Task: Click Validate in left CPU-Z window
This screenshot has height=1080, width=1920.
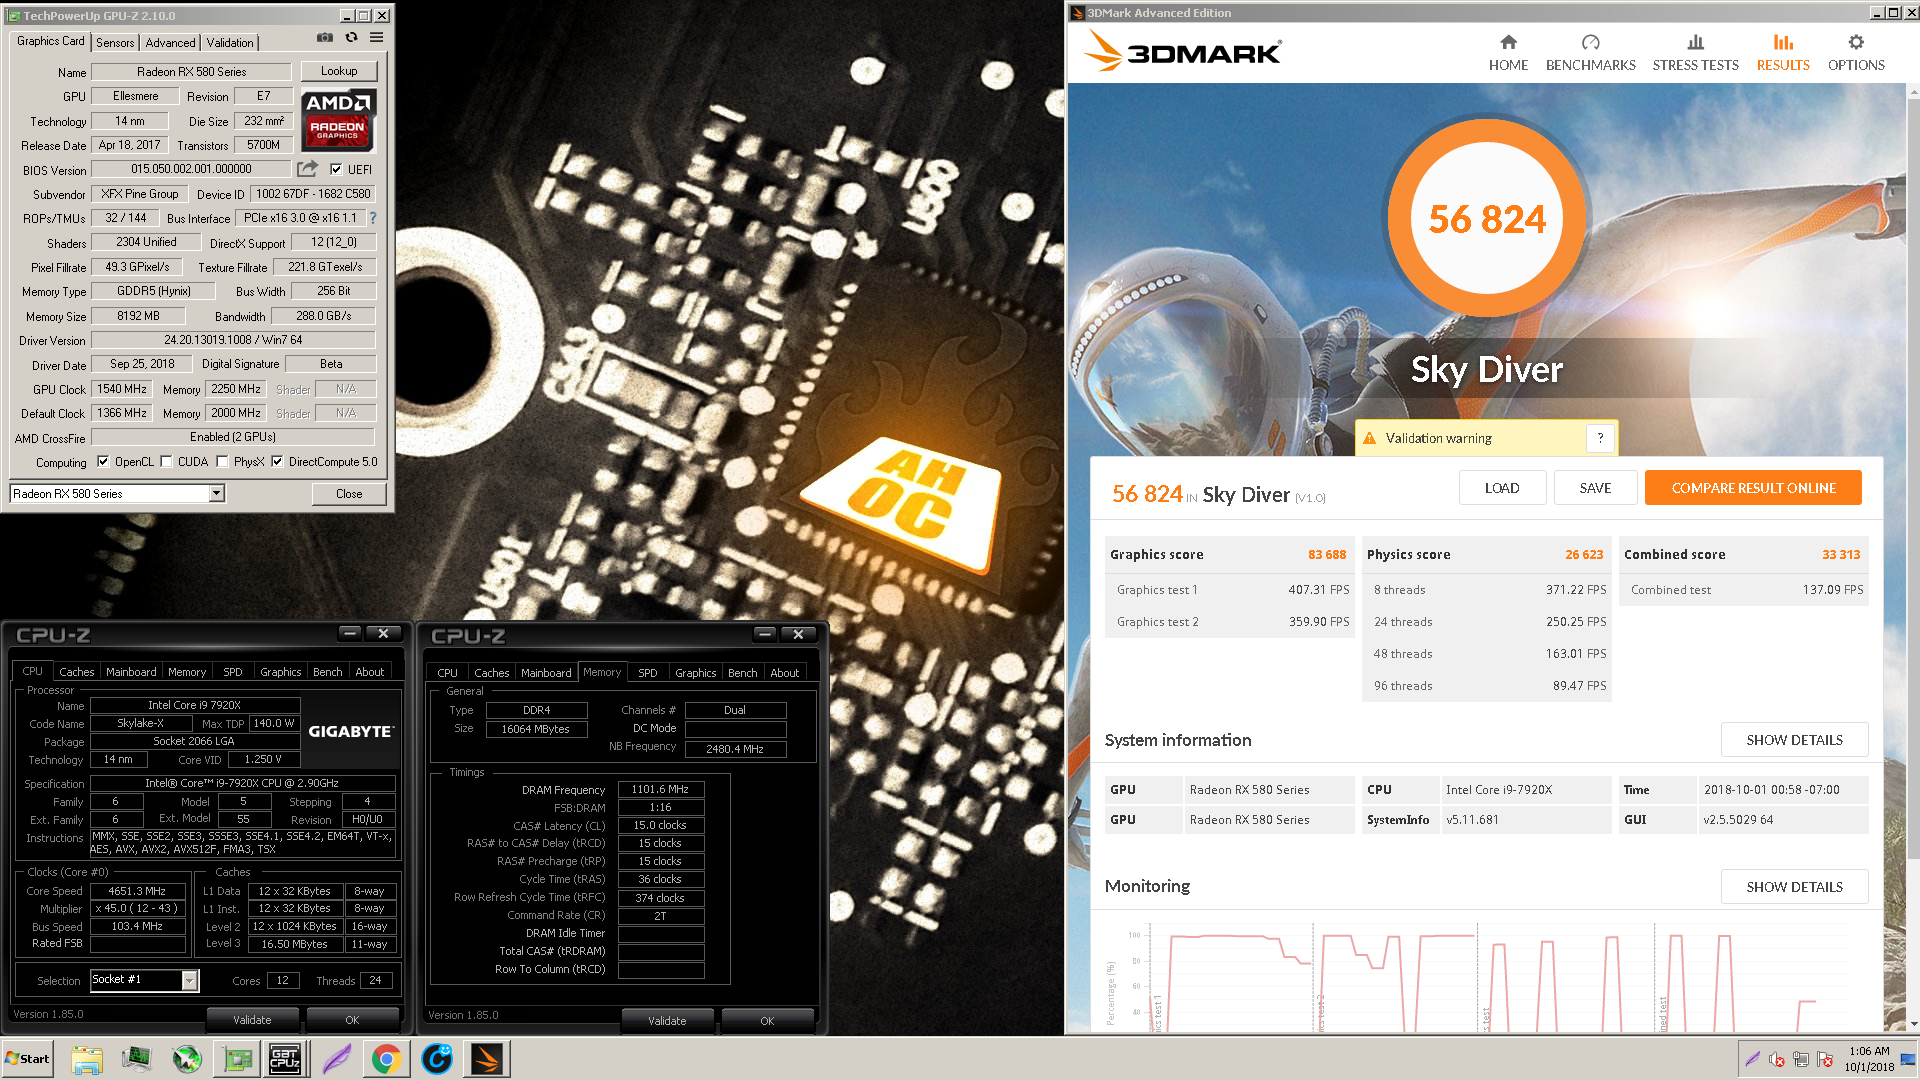Action: pyautogui.click(x=252, y=1020)
